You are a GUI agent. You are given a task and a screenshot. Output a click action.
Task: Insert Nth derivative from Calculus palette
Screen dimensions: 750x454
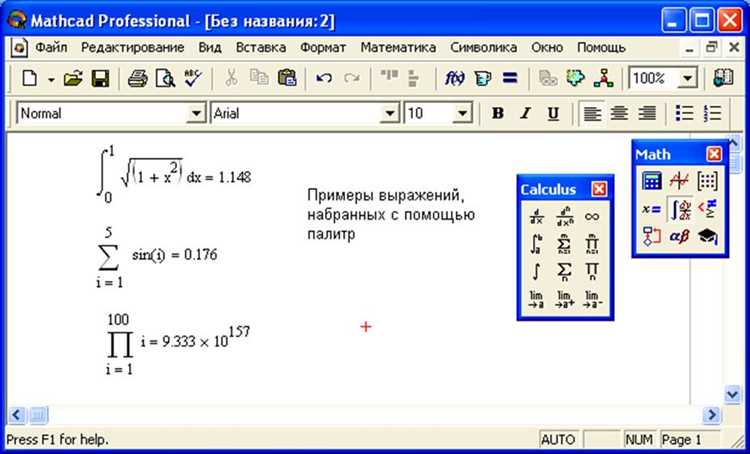tap(564, 217)
